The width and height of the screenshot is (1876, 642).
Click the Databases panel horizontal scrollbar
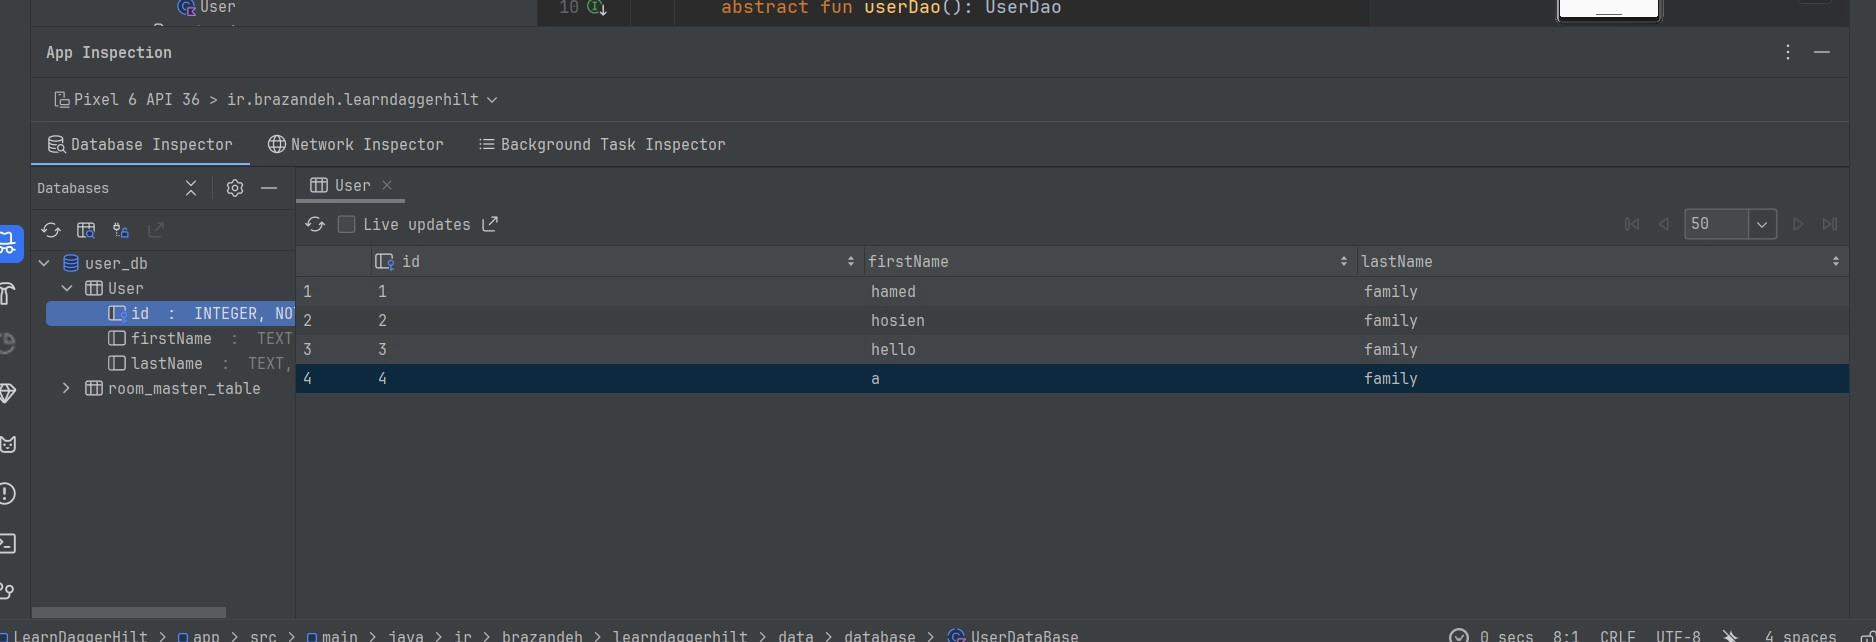click(x=128, y=612)
